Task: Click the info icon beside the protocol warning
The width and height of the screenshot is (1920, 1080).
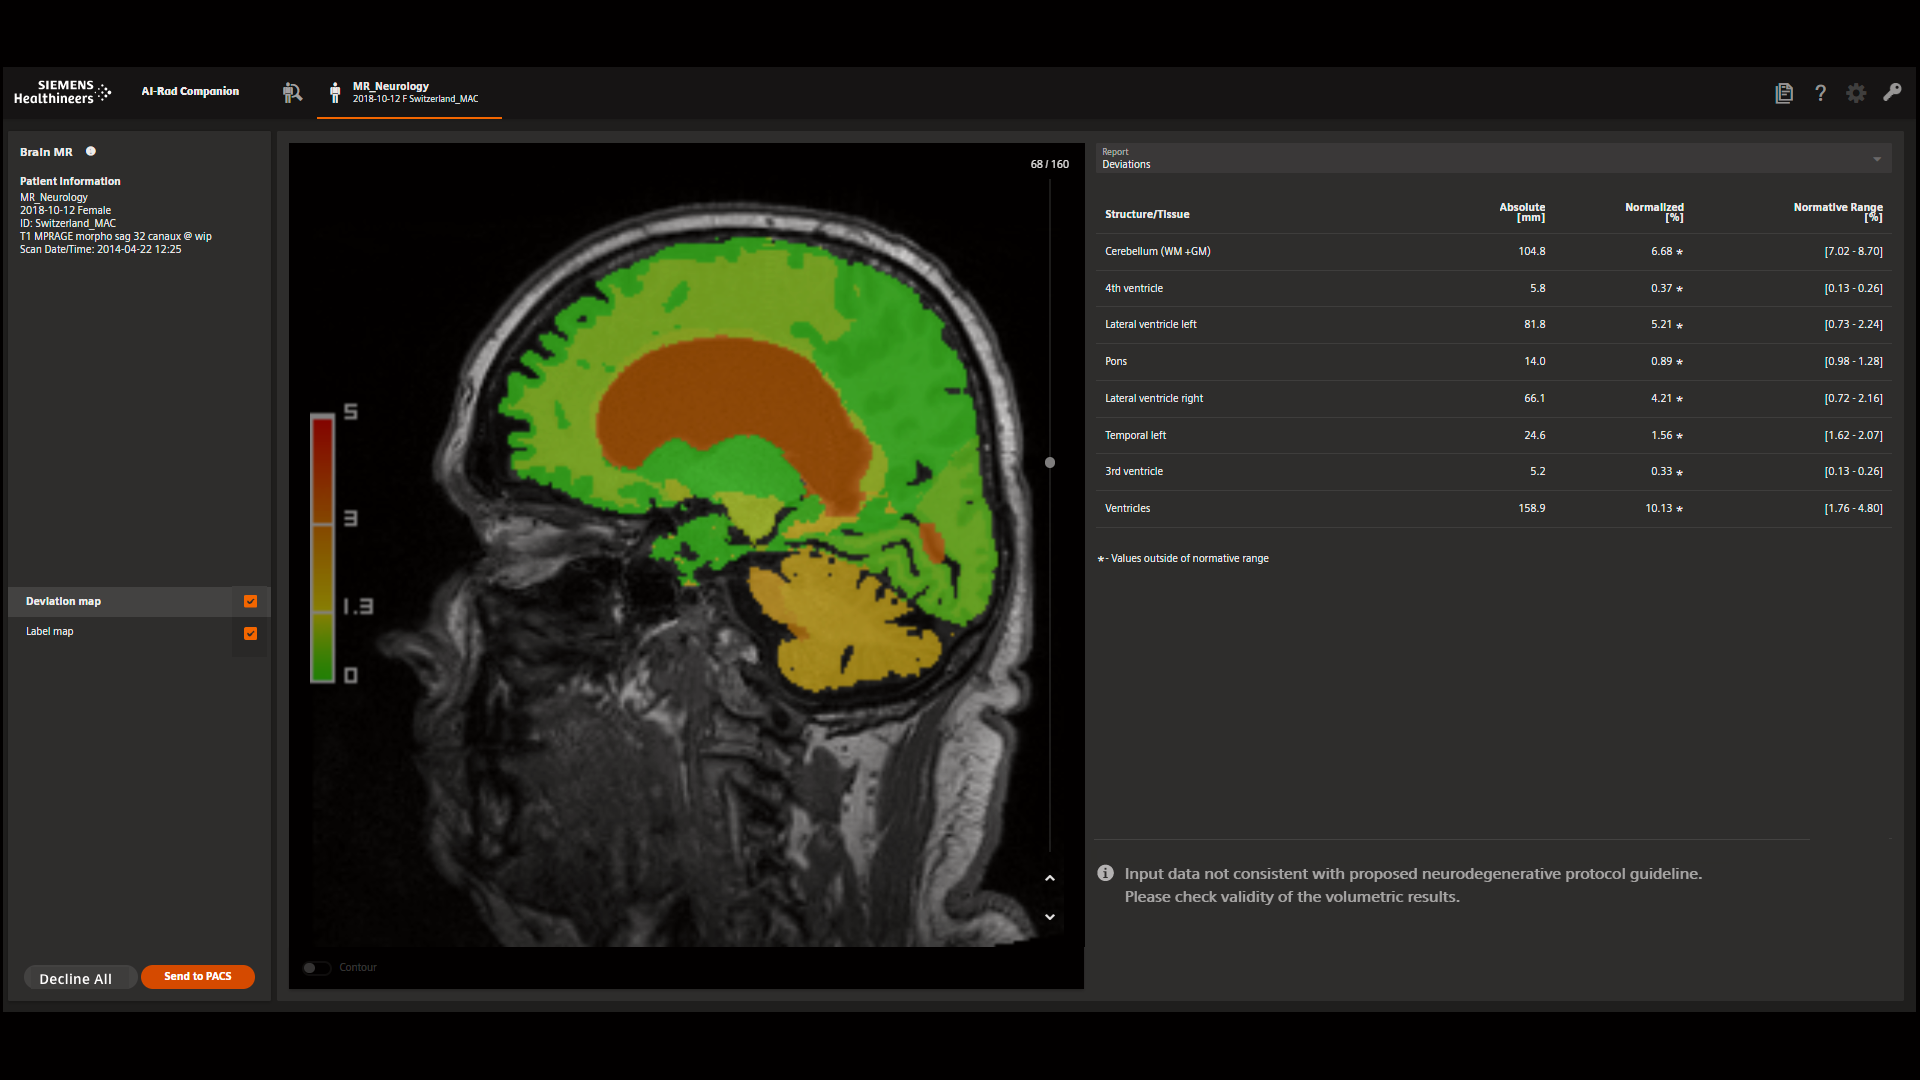Action: (x=1105, y=873)
